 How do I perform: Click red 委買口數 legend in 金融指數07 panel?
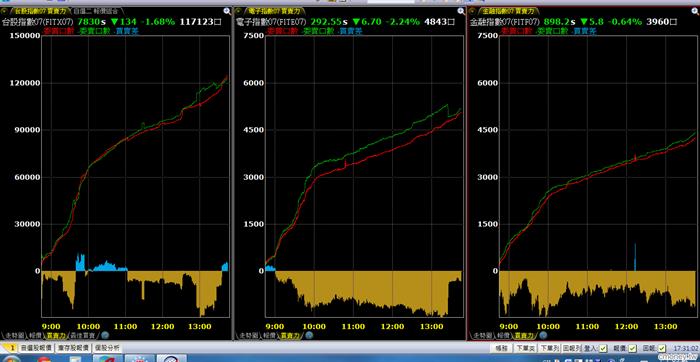517,31
